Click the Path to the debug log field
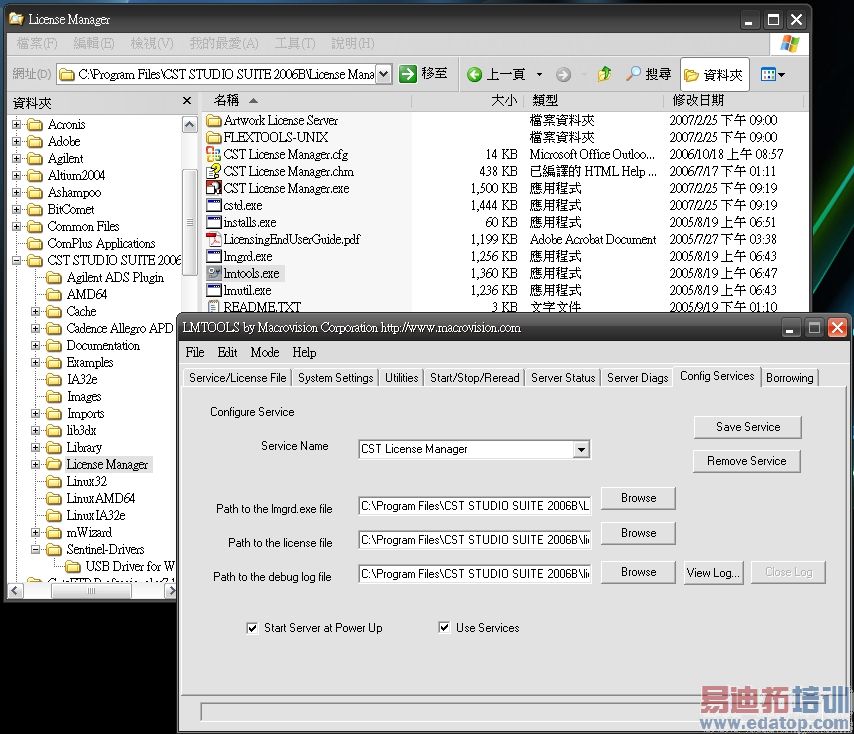 475,574
